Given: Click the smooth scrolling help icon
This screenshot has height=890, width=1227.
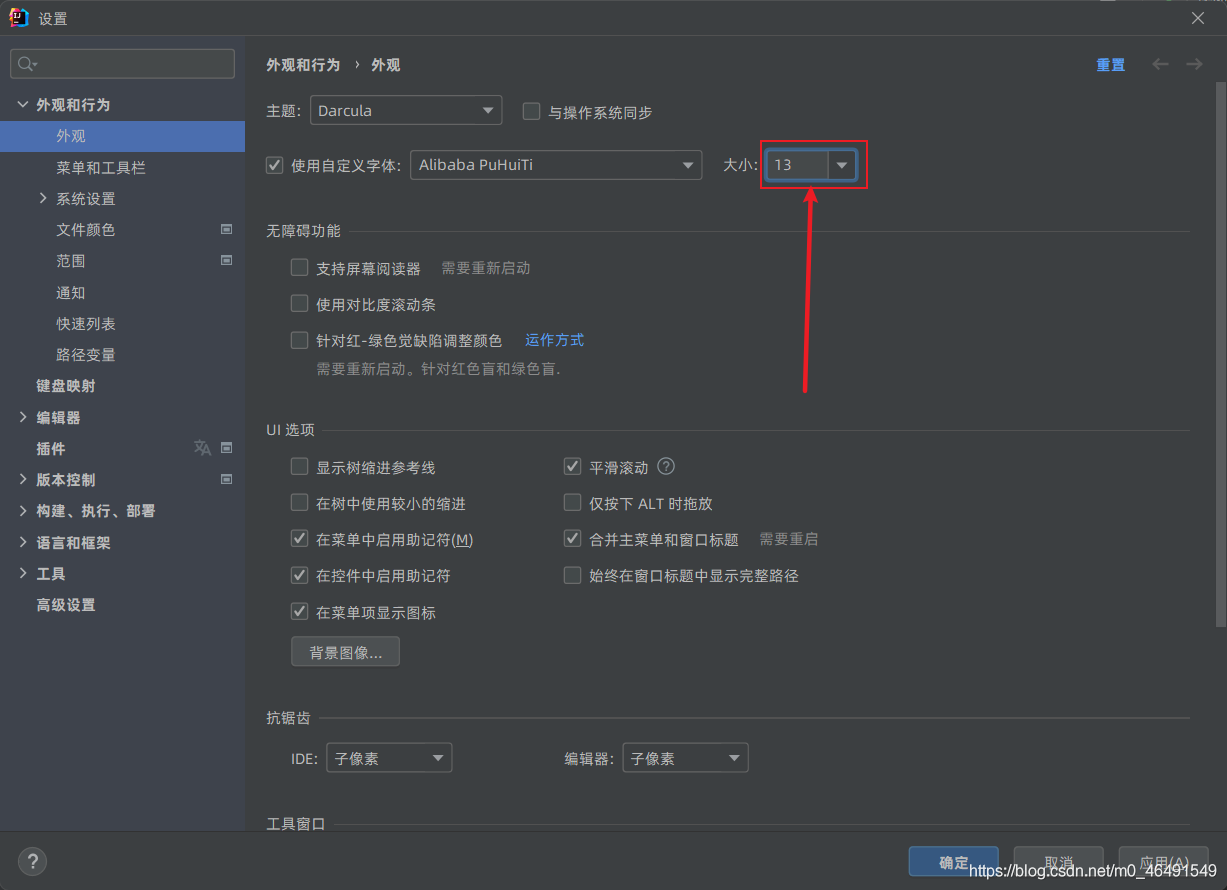Looking at the screenshot, I should coord(666,466).
